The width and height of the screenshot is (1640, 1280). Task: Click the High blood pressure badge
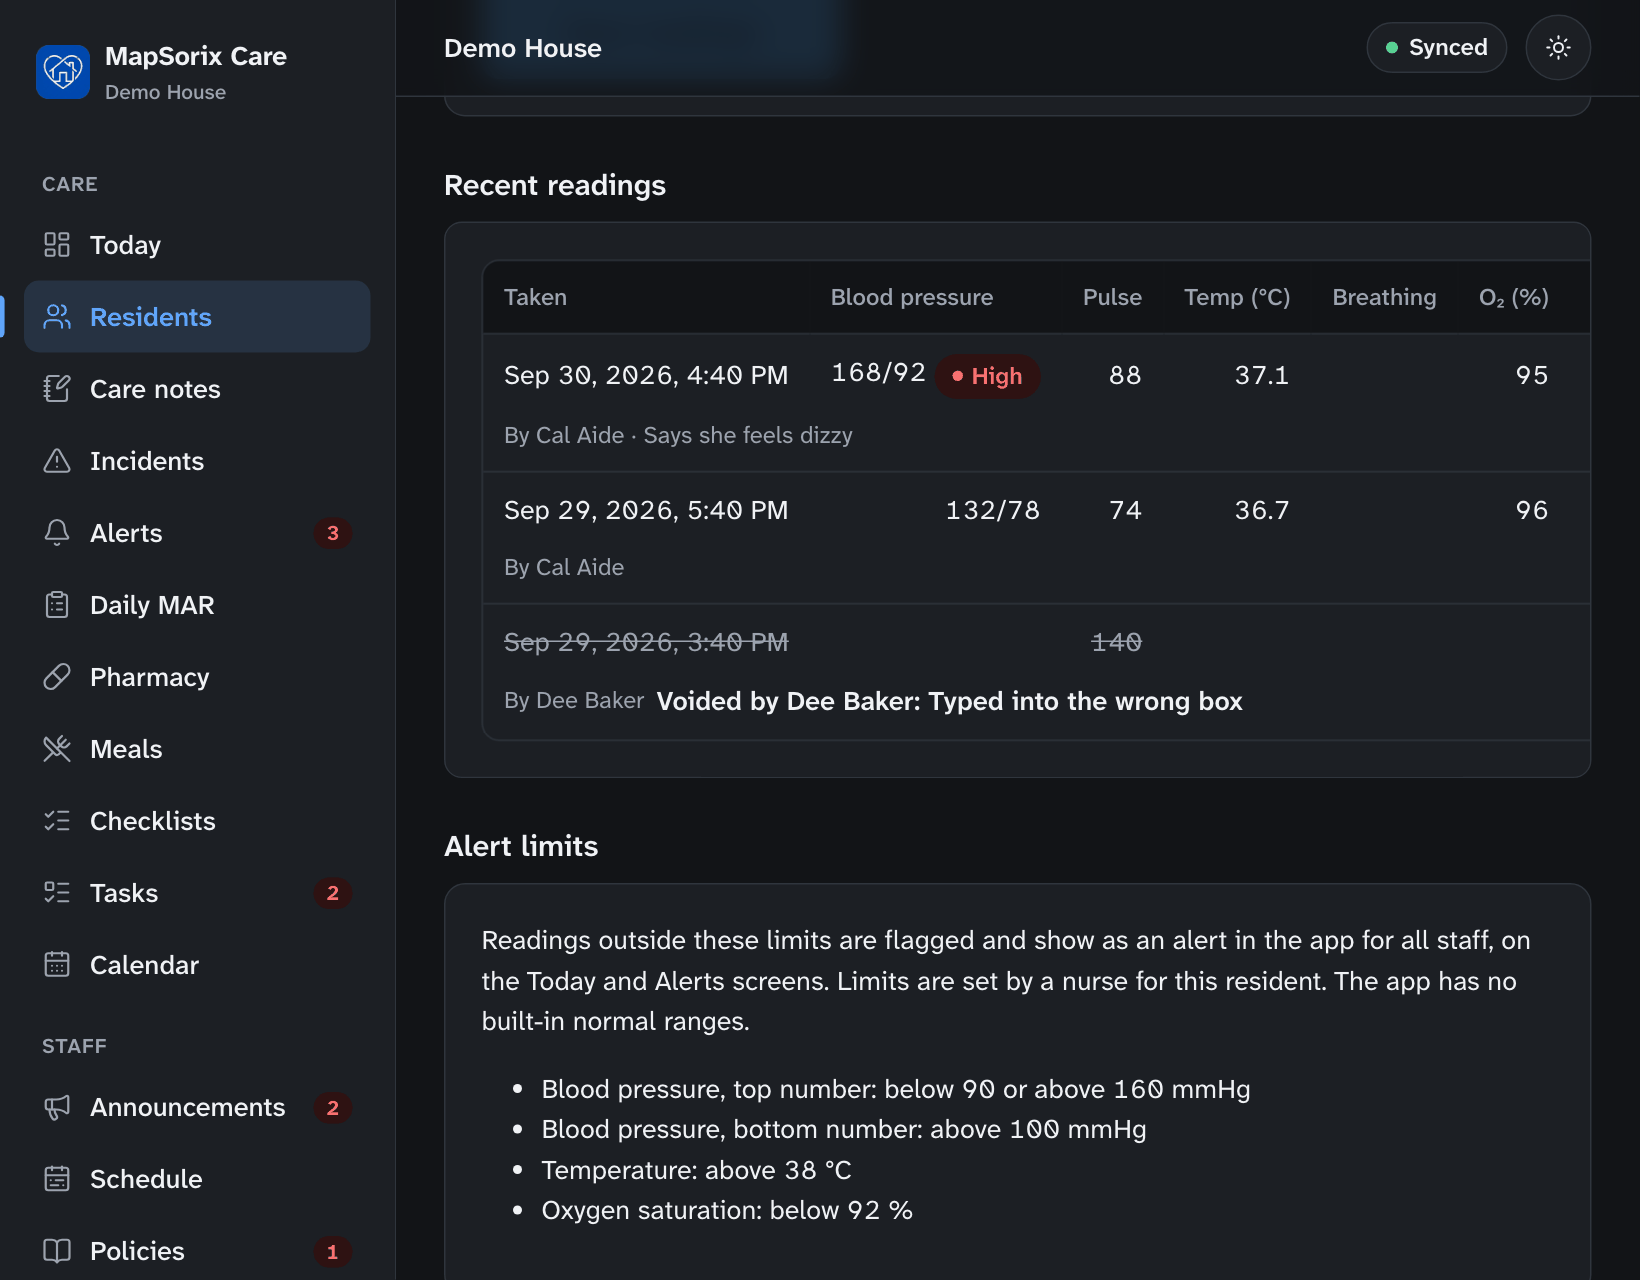point(988,377)
